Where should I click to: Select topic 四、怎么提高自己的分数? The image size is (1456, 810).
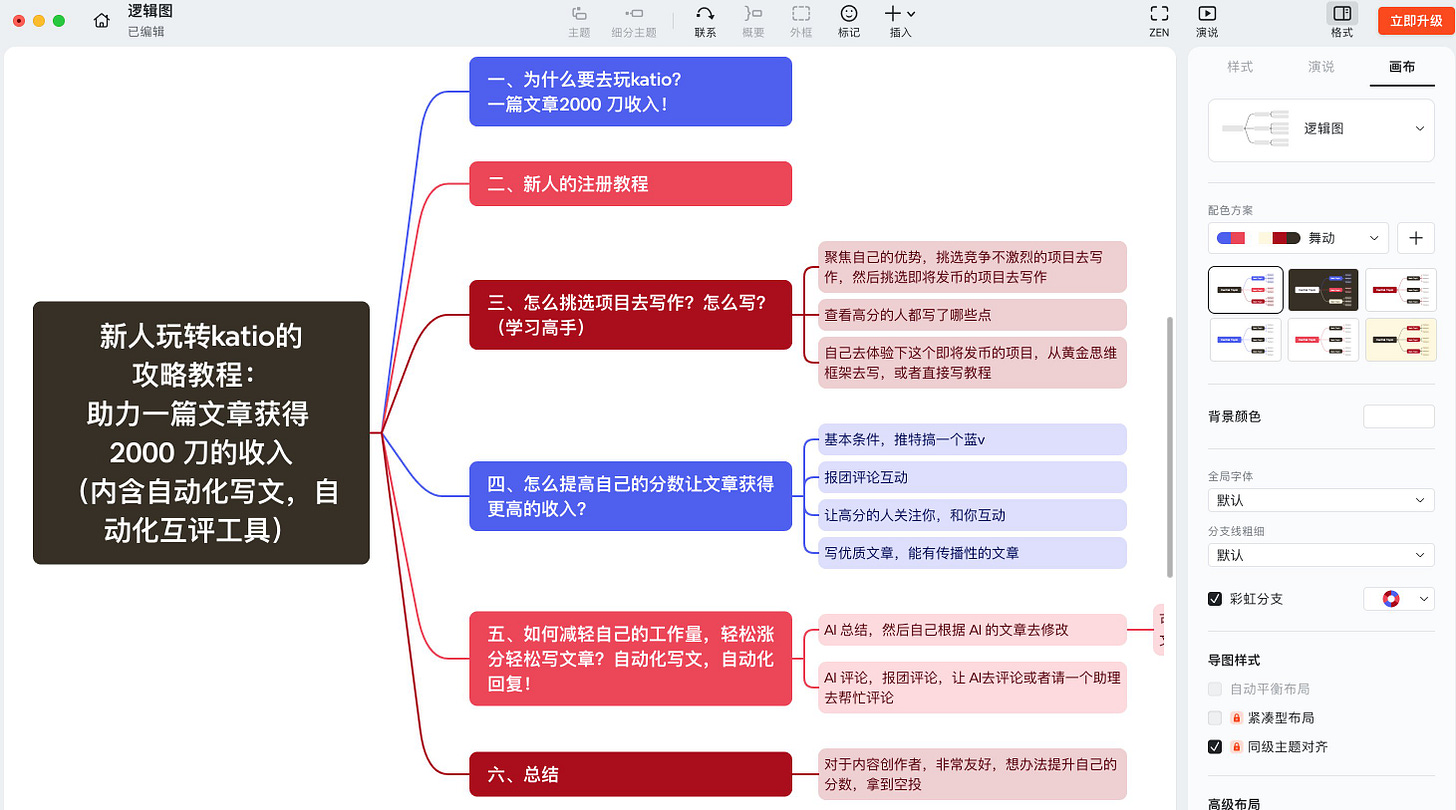630,496
